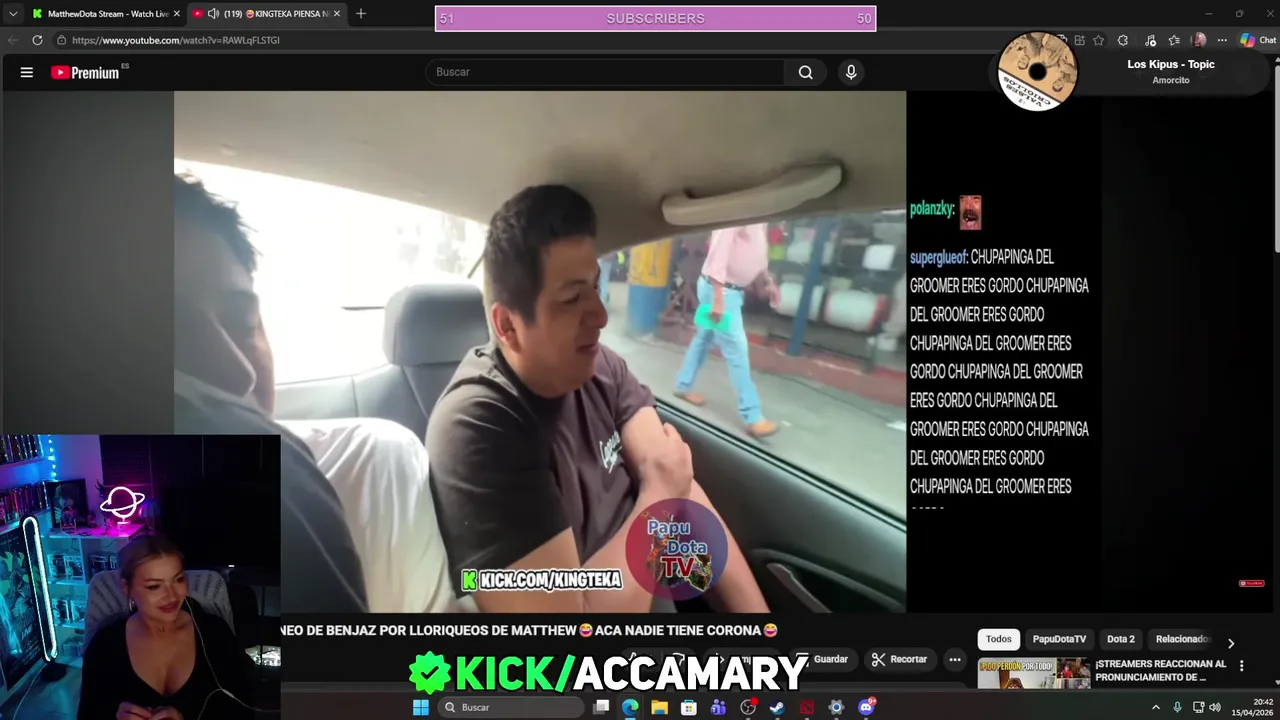Click Windows taskbar Buscar search box

511,707
